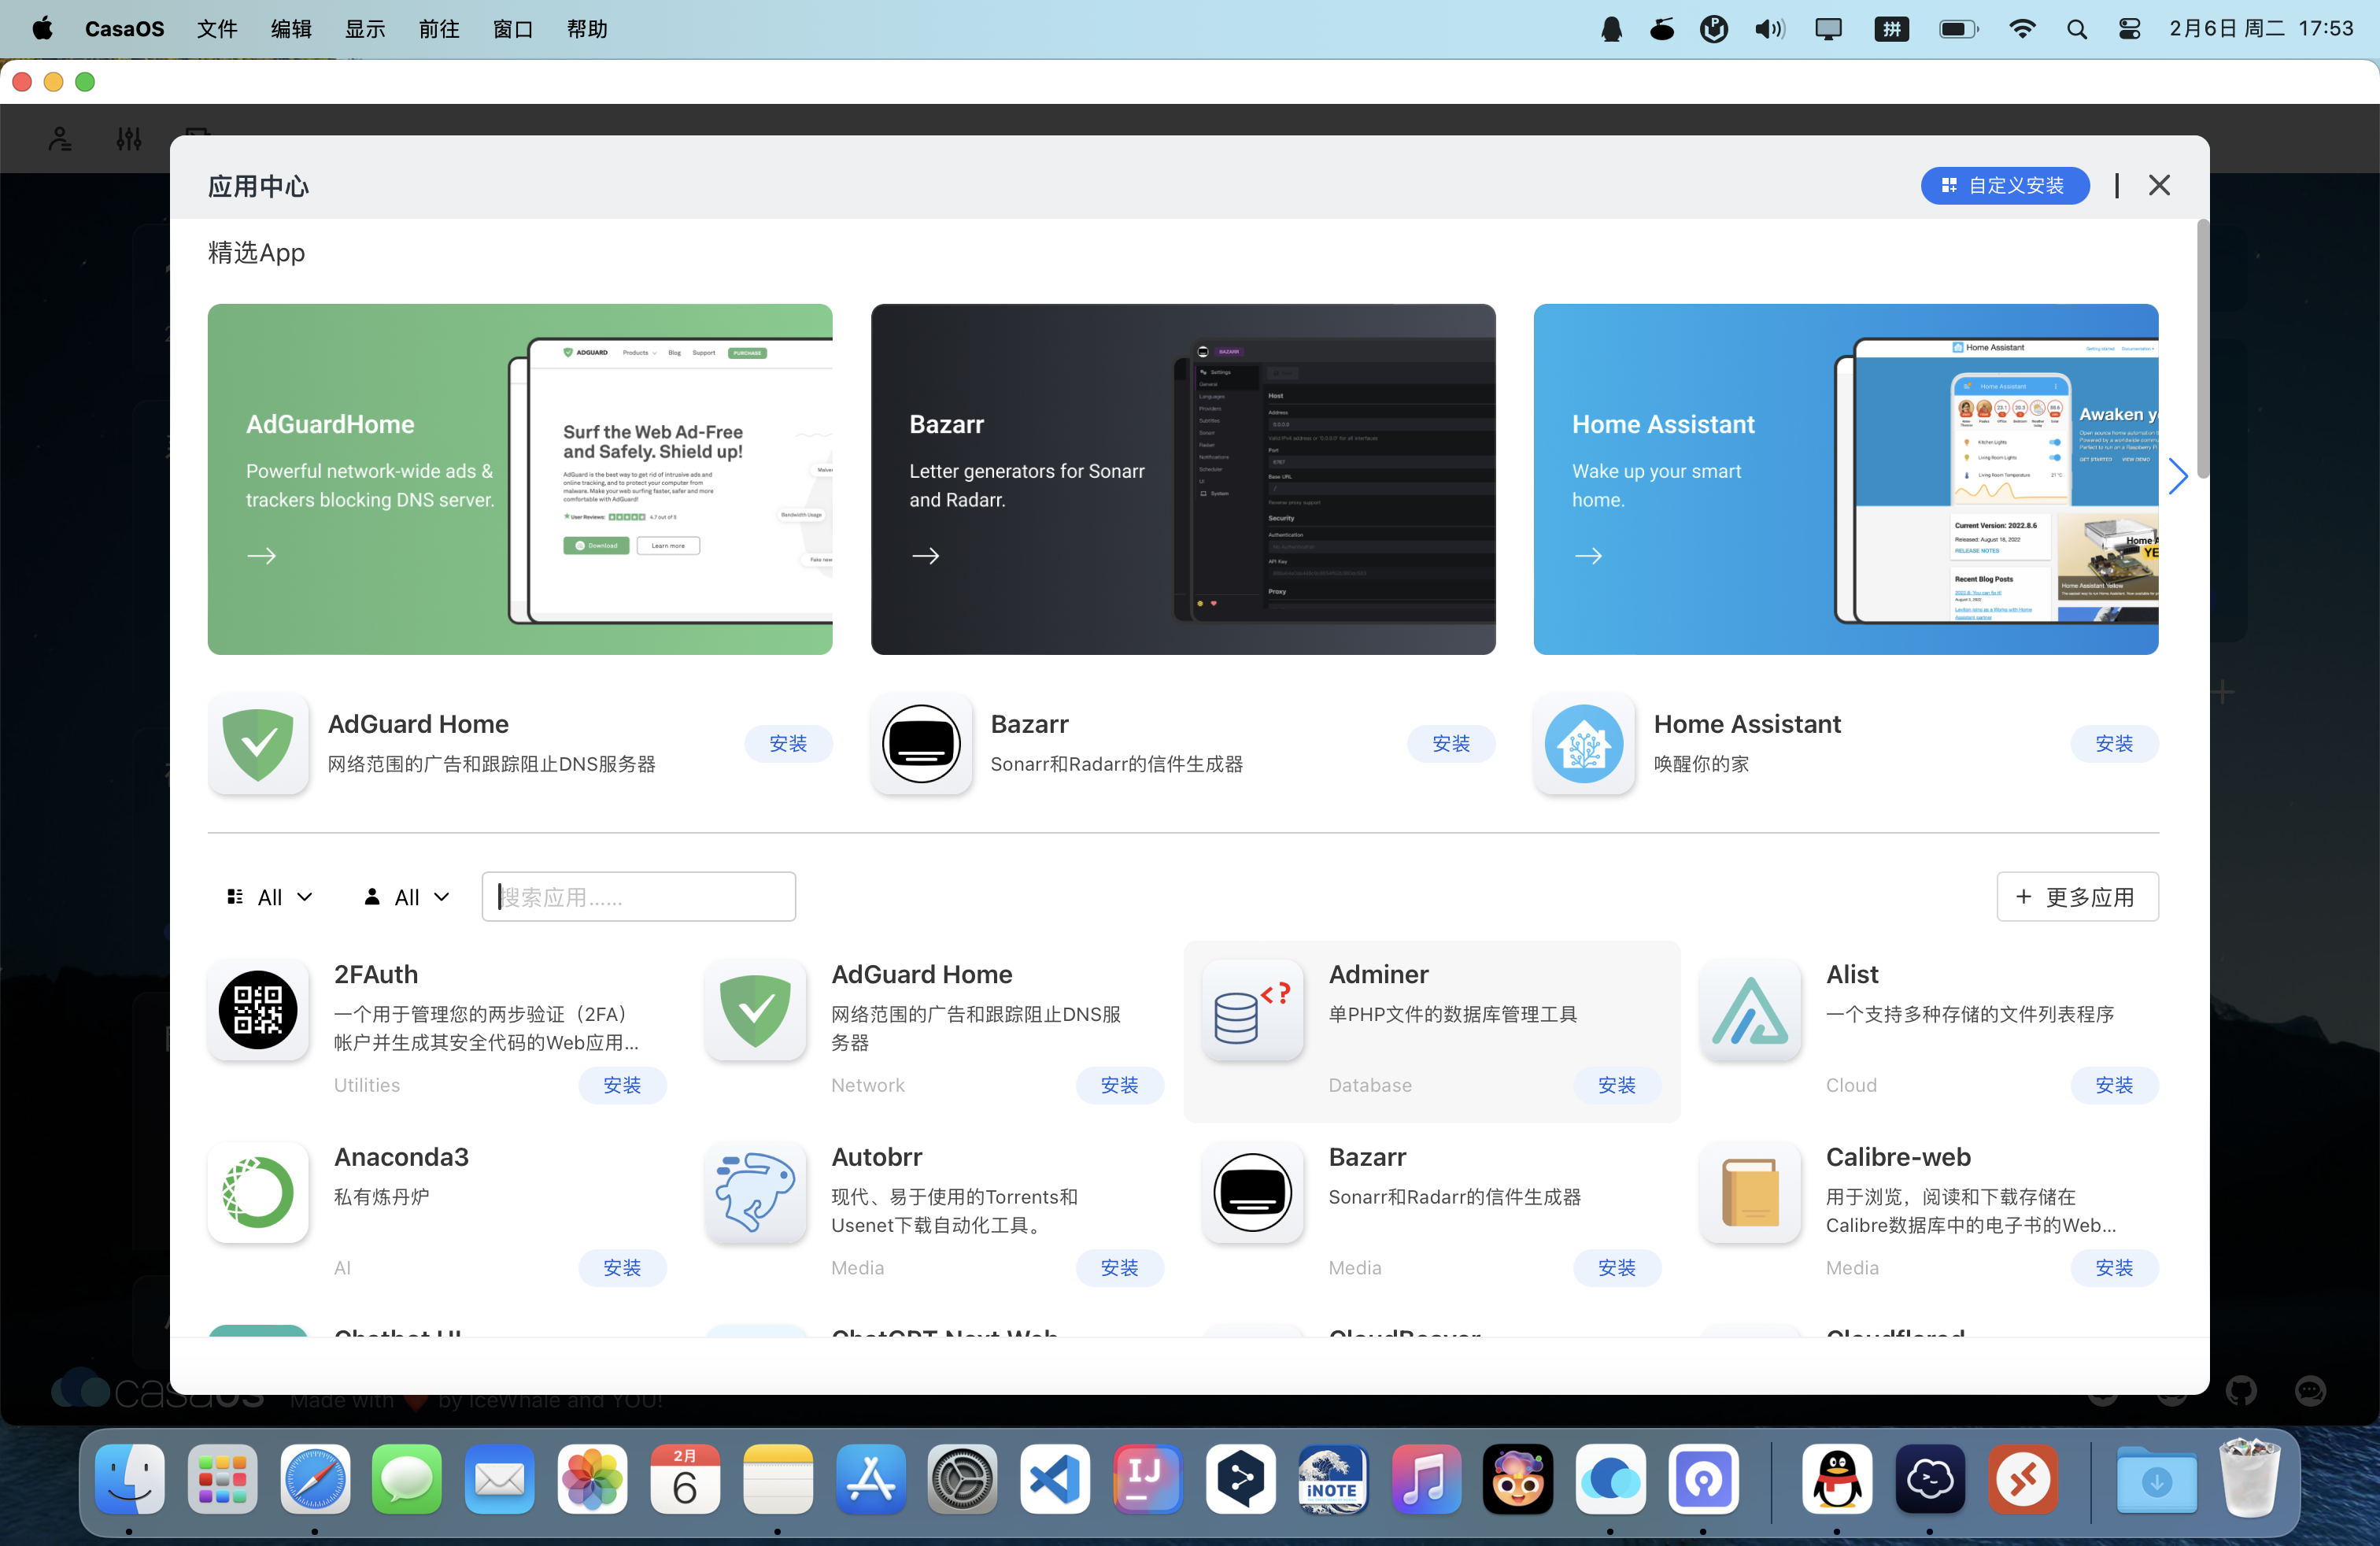Click the featured AdGuard Home shield icon
This screenshot has height=1546, width=2380.
click(x=258, y=744)
